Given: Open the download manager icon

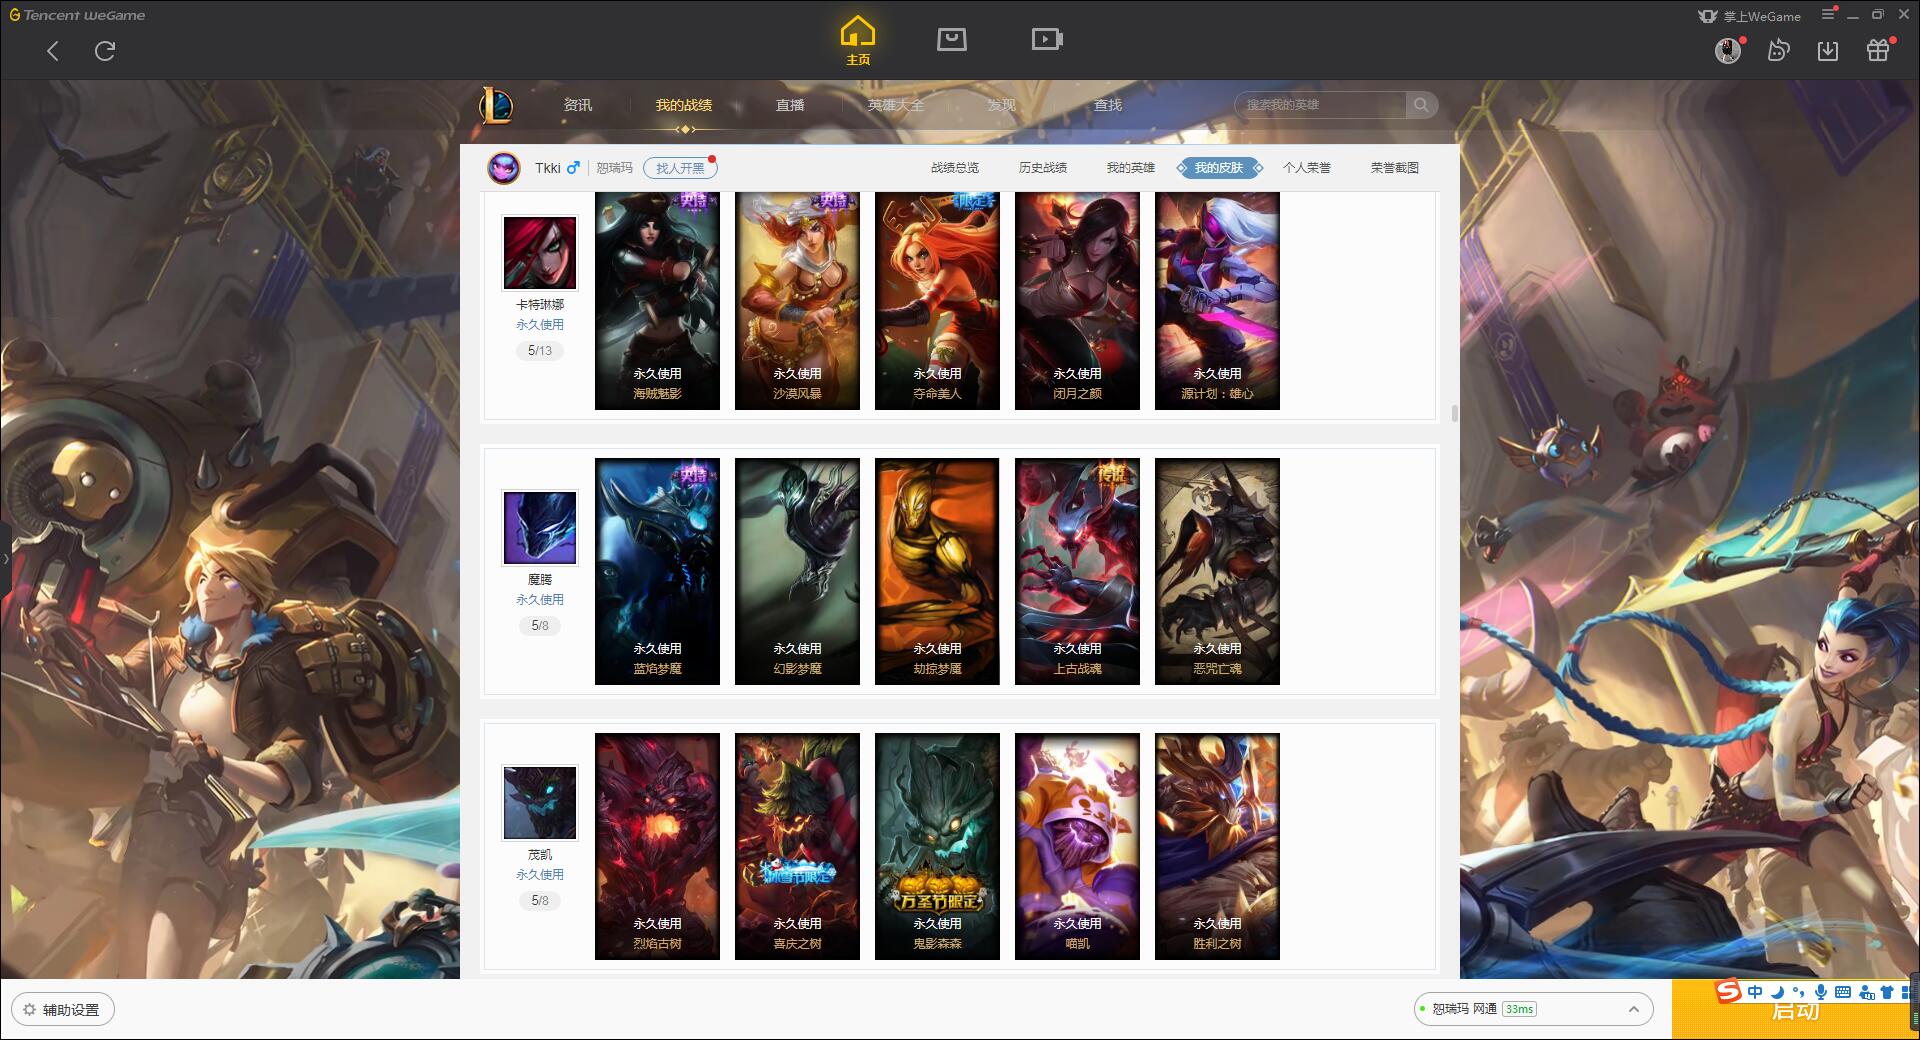Looking at the screenshot, I should point(1828,51).
